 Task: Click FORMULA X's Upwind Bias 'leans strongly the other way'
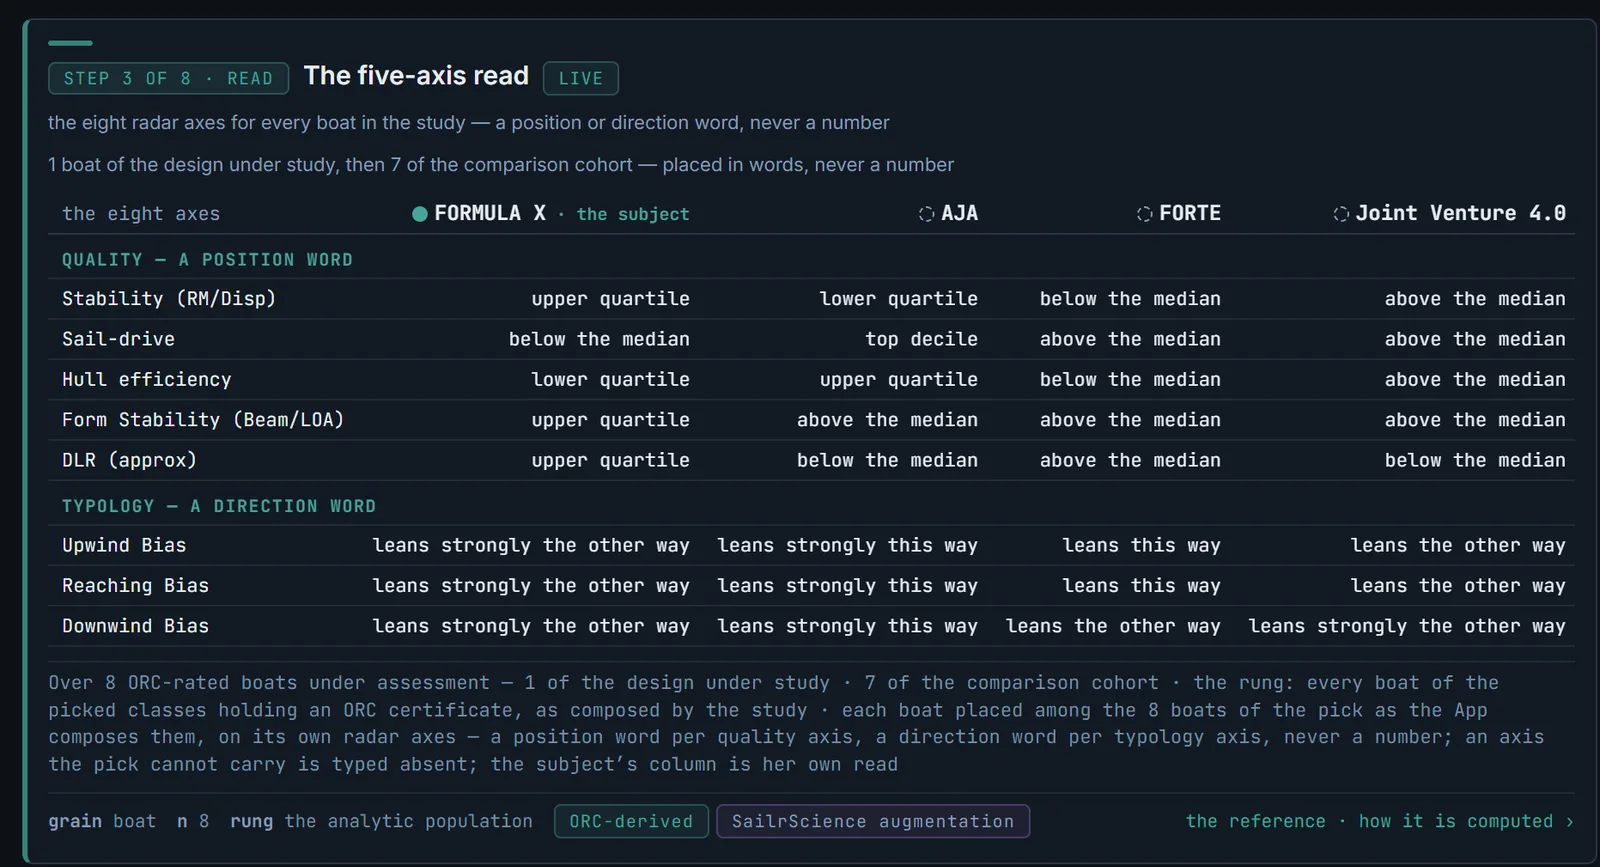click(531, 545)
